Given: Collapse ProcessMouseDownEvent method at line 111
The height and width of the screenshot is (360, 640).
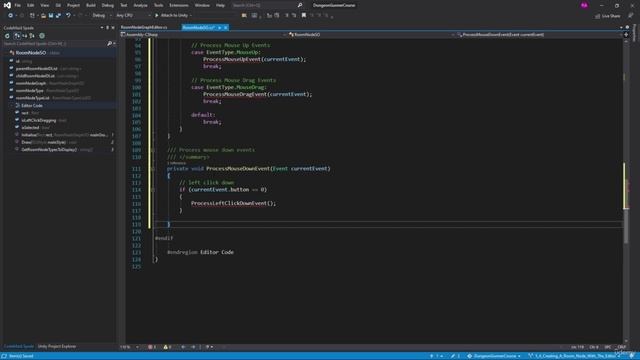Looking at the screenshot, I should click(x=153, y=169).
